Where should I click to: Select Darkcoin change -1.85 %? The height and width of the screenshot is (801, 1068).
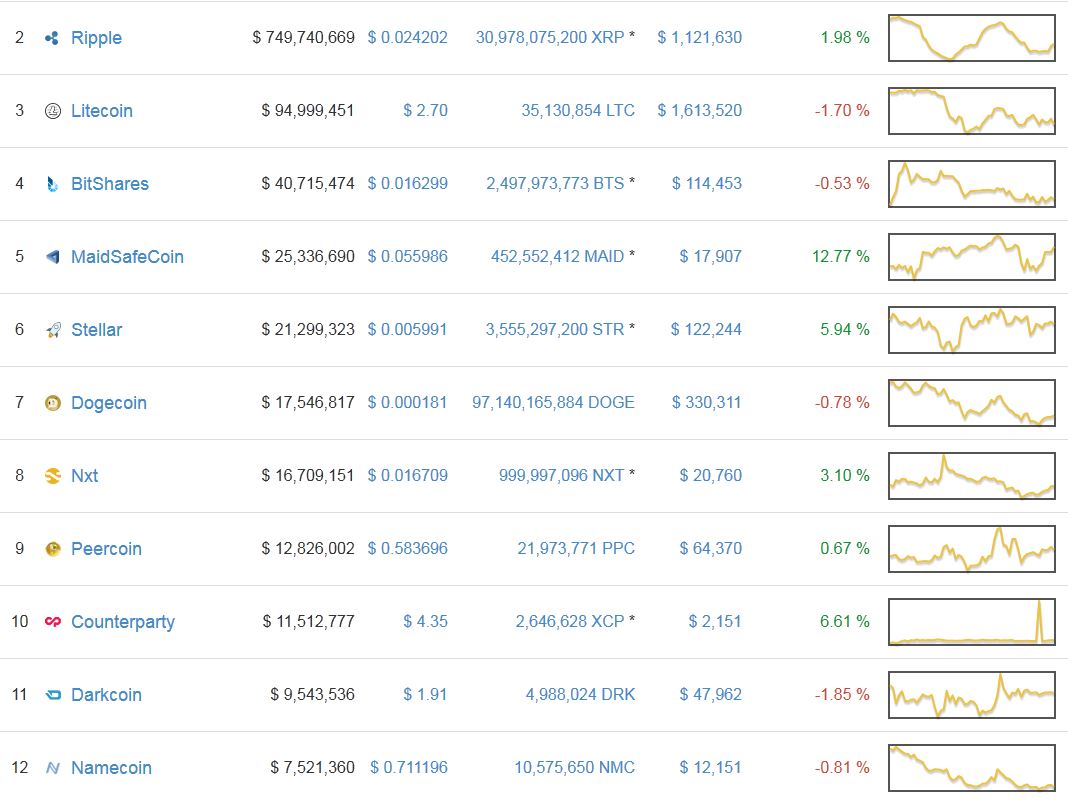(x=842, y=694)
